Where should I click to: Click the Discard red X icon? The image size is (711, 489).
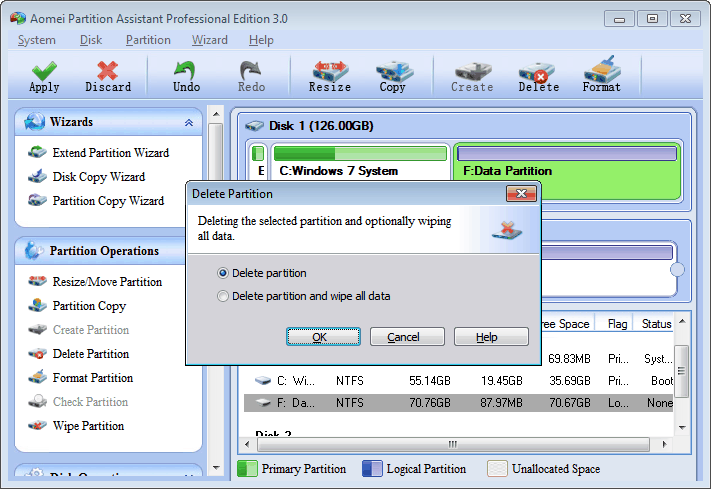click(x=107, y=71)
